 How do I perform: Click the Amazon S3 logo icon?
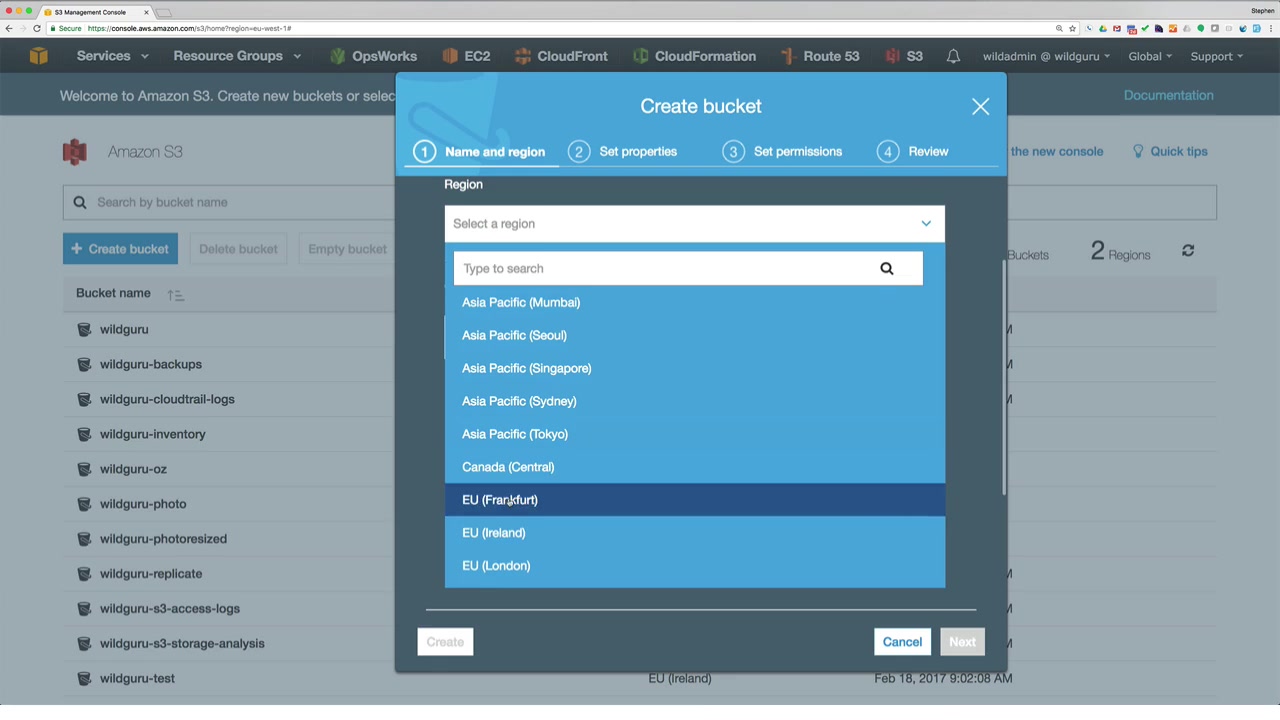[74, 152]
